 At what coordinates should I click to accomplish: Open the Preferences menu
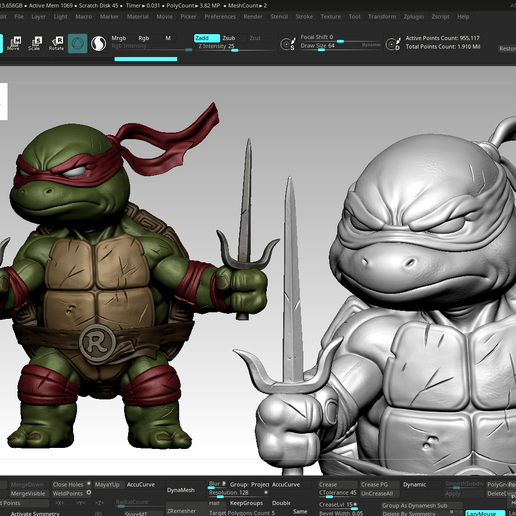[x=220, y=16]
